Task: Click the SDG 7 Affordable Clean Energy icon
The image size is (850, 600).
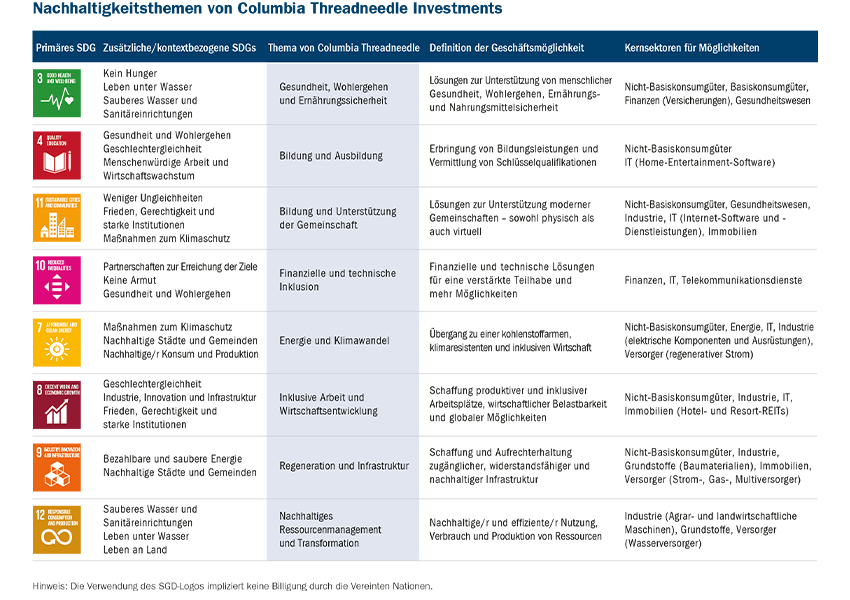Action: 57,343
